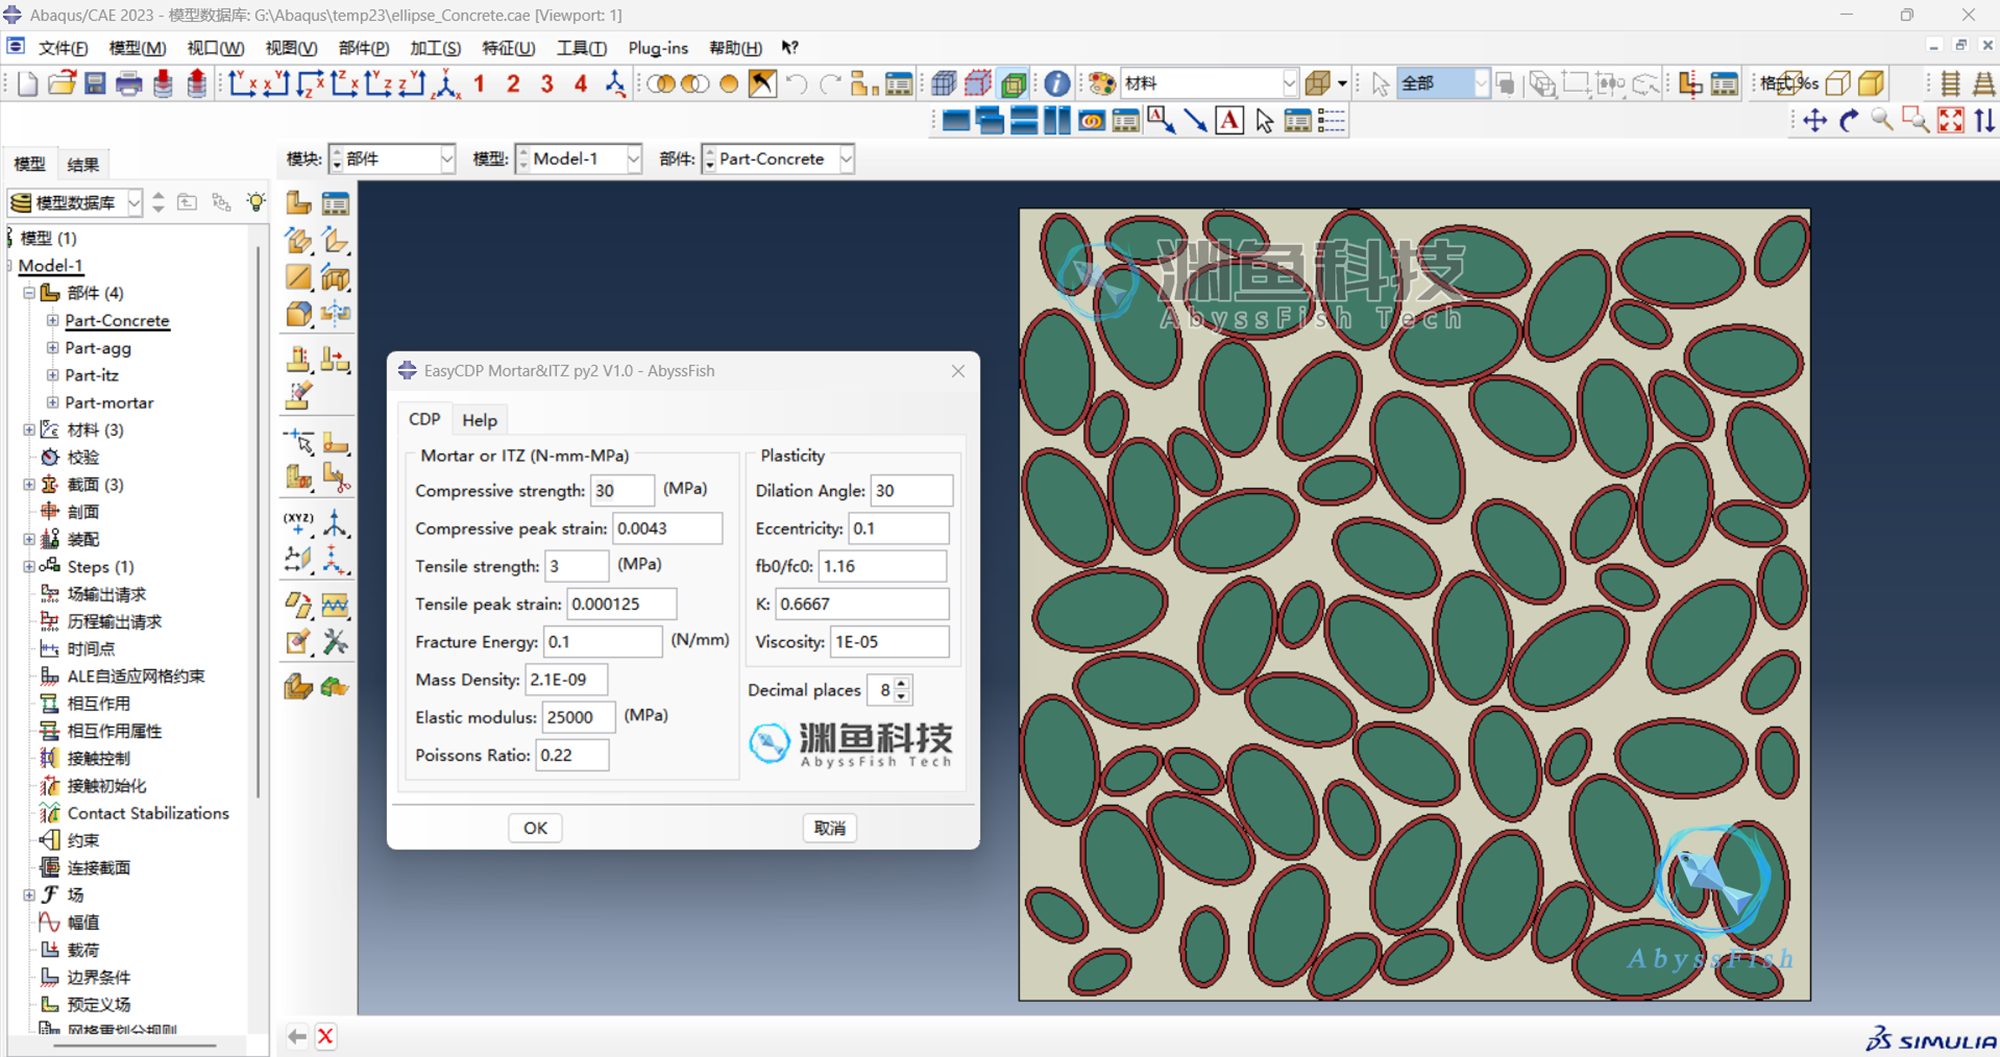Switch to the Help tab
The width and height of the screenshot is (2000, 1057).
tap(480, 420)
